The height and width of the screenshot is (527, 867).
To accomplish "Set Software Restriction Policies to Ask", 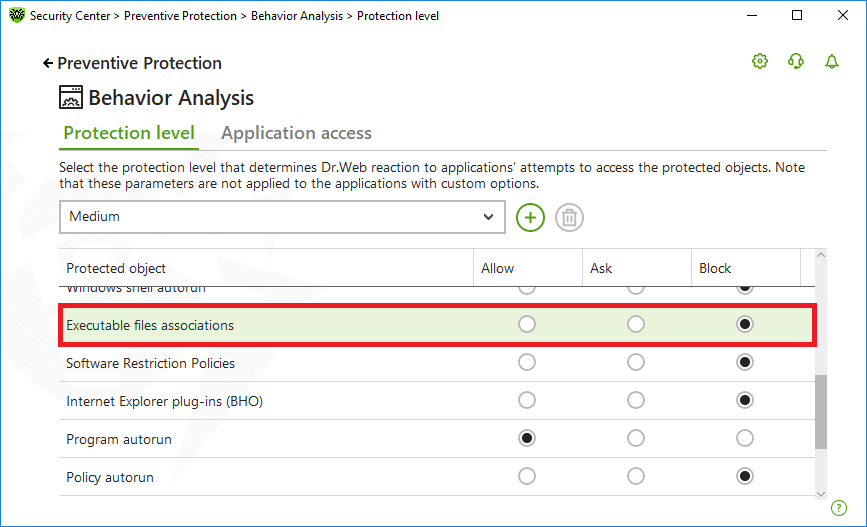I will [636, 362].
